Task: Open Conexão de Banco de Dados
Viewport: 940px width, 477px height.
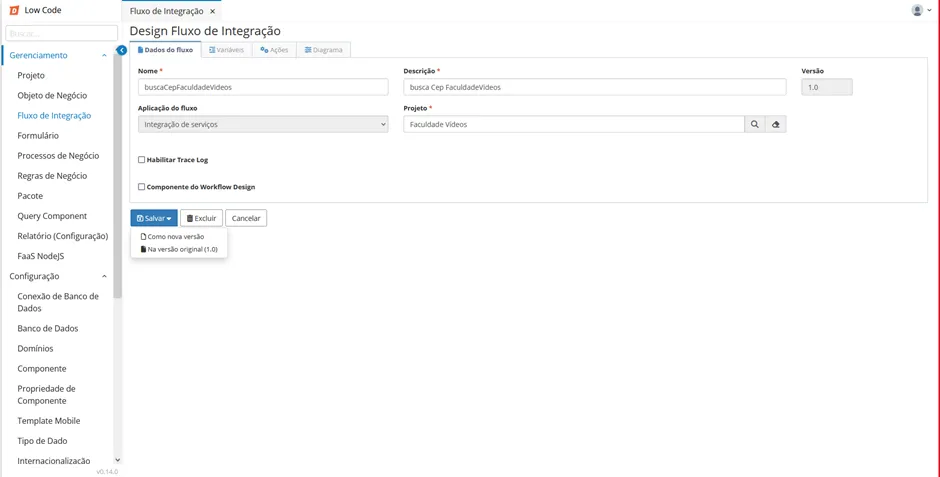Action: coord(58,302)
